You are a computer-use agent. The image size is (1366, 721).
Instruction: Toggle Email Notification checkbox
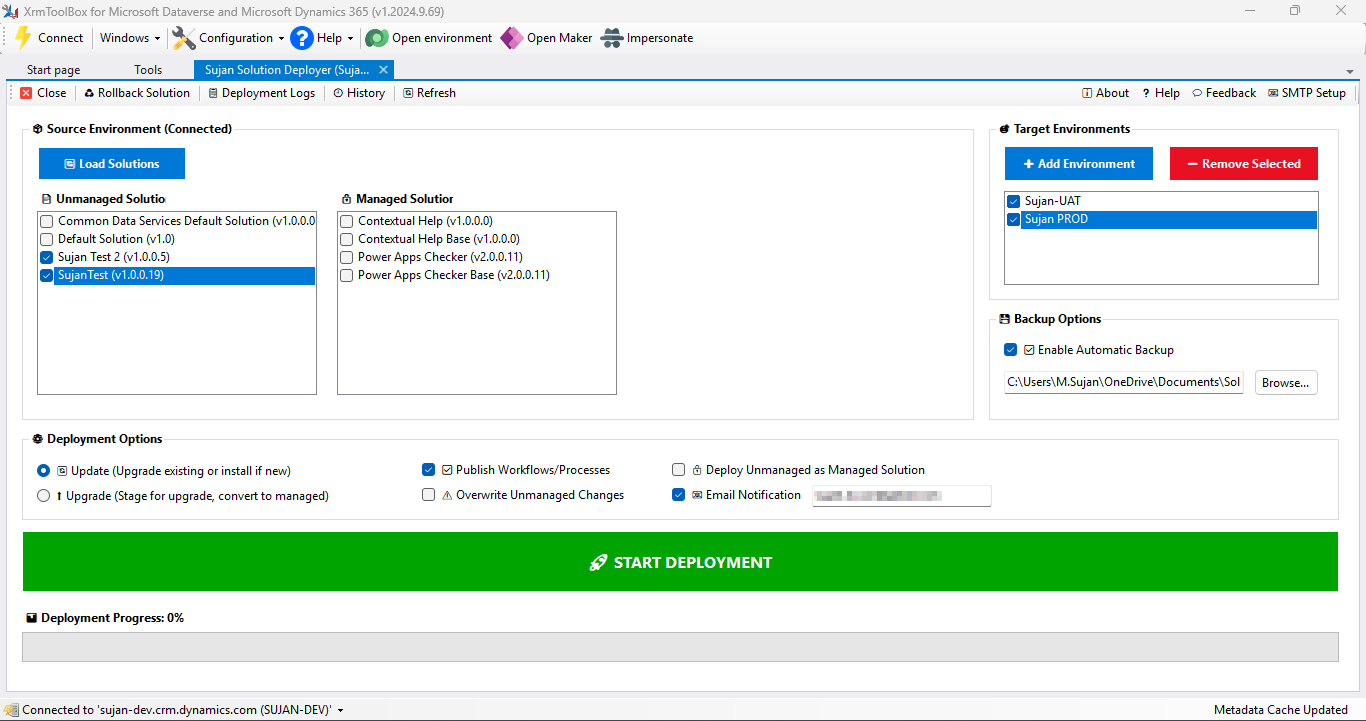pos(679,495)
